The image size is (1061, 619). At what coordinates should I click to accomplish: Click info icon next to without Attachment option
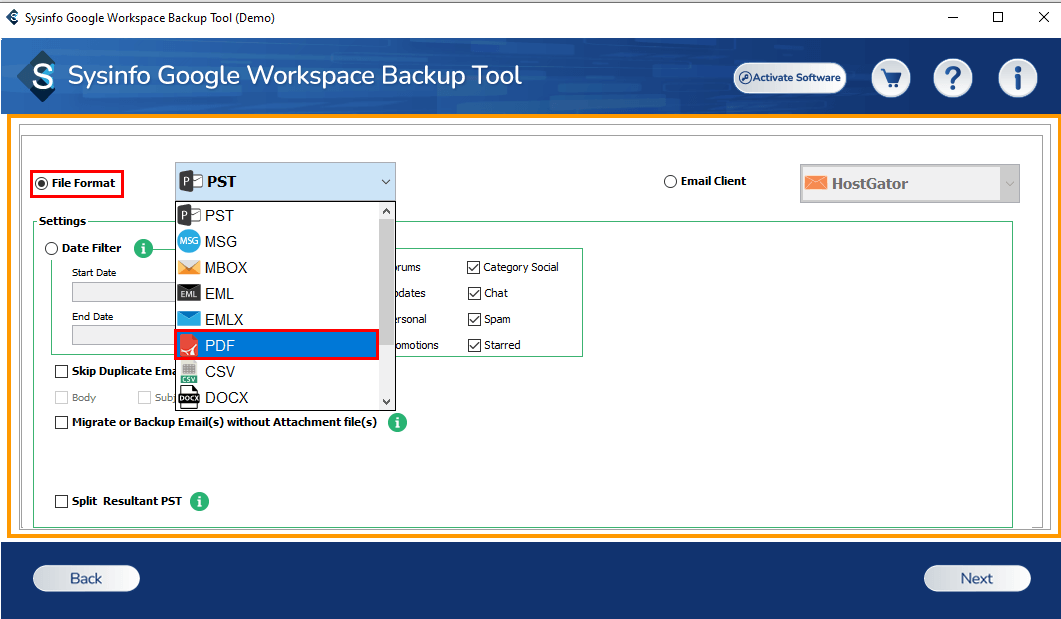point(397,423)
